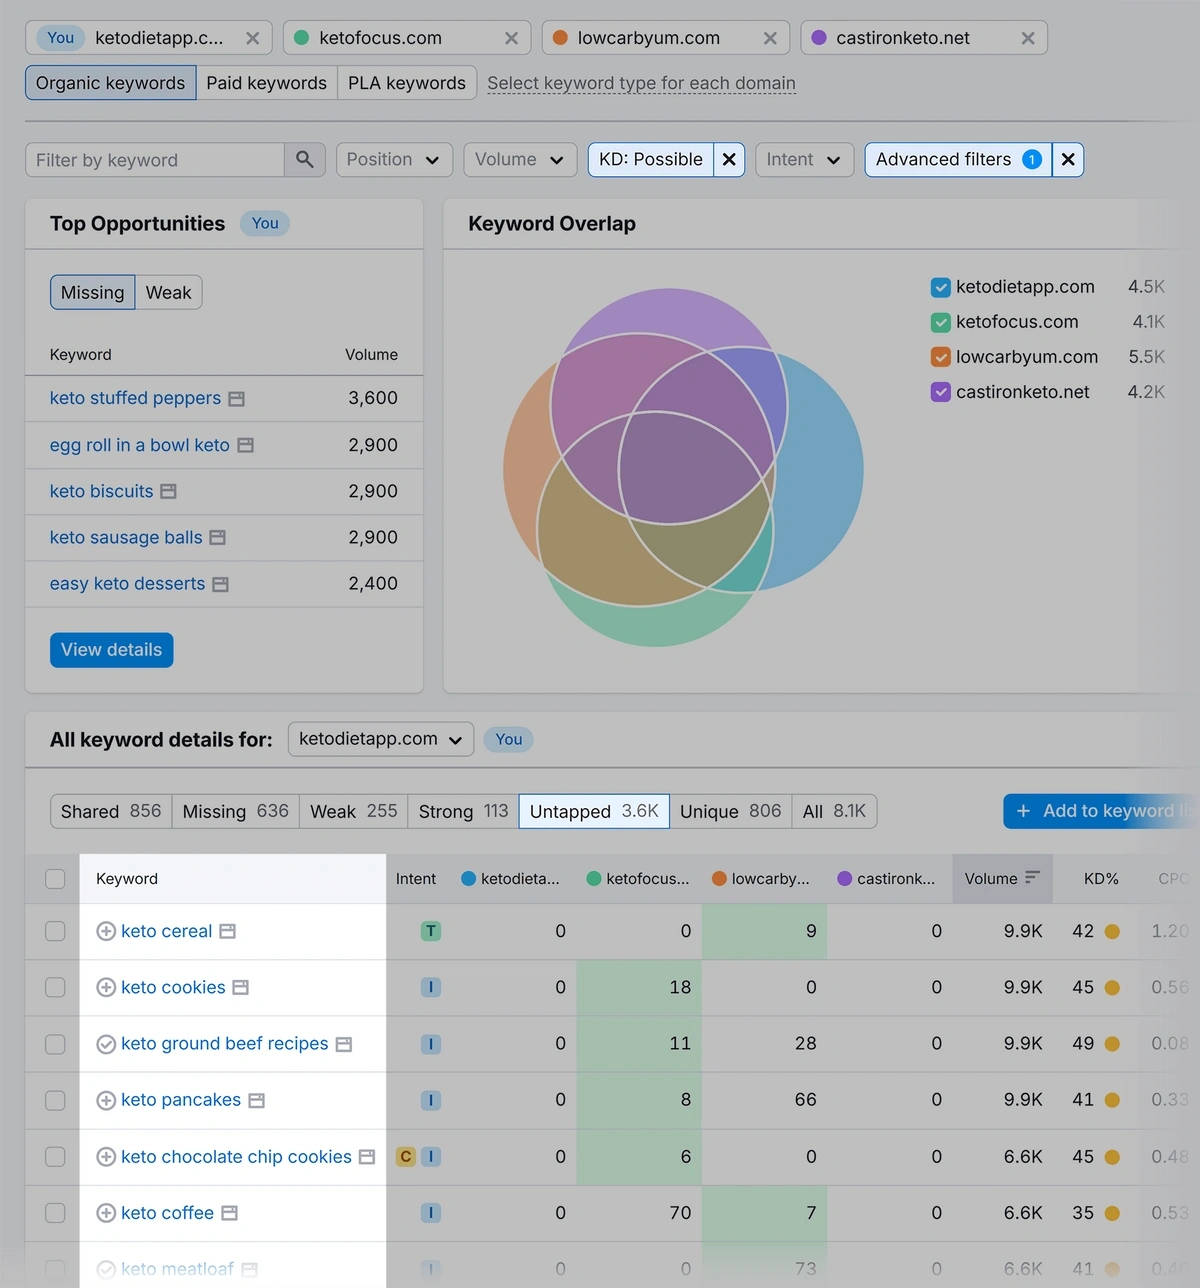Open SERP icon for keto ground beef recipes row
The height and width of the screenshot is (1288, 1200).
[x=344, y=1044]
